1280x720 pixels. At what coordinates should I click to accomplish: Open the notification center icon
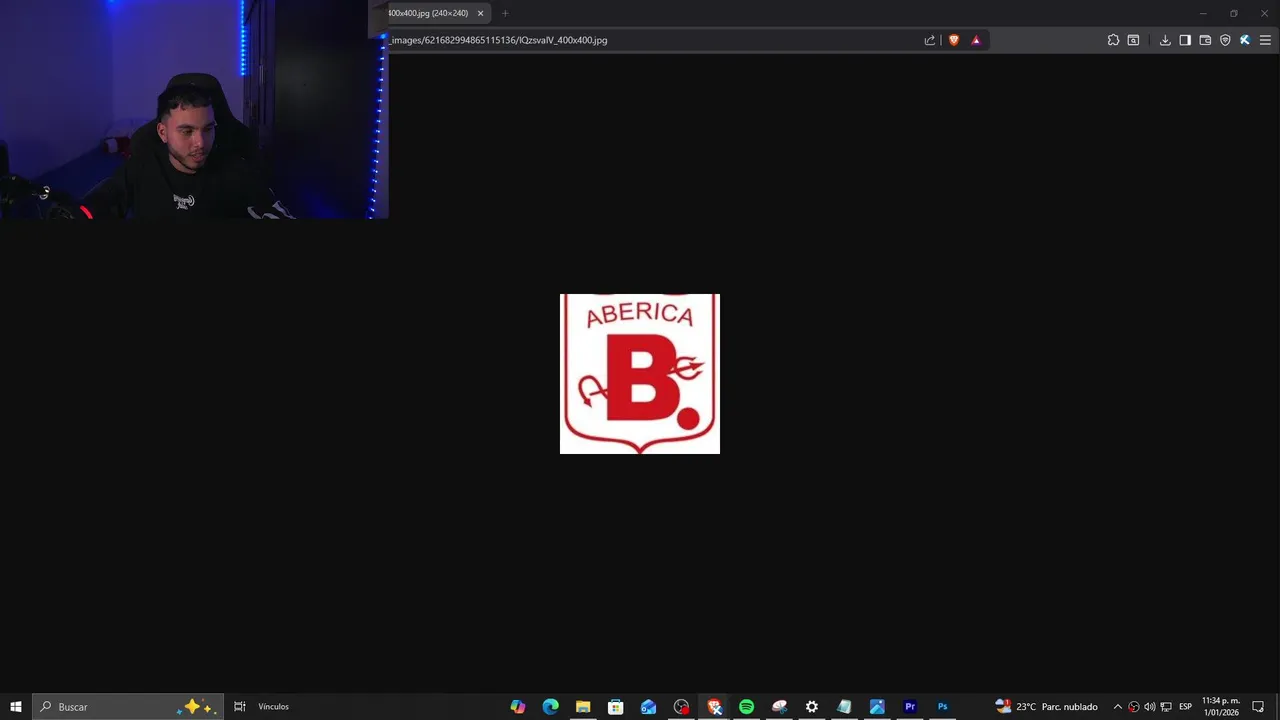pyautogui.click(x=1258, y=707)
